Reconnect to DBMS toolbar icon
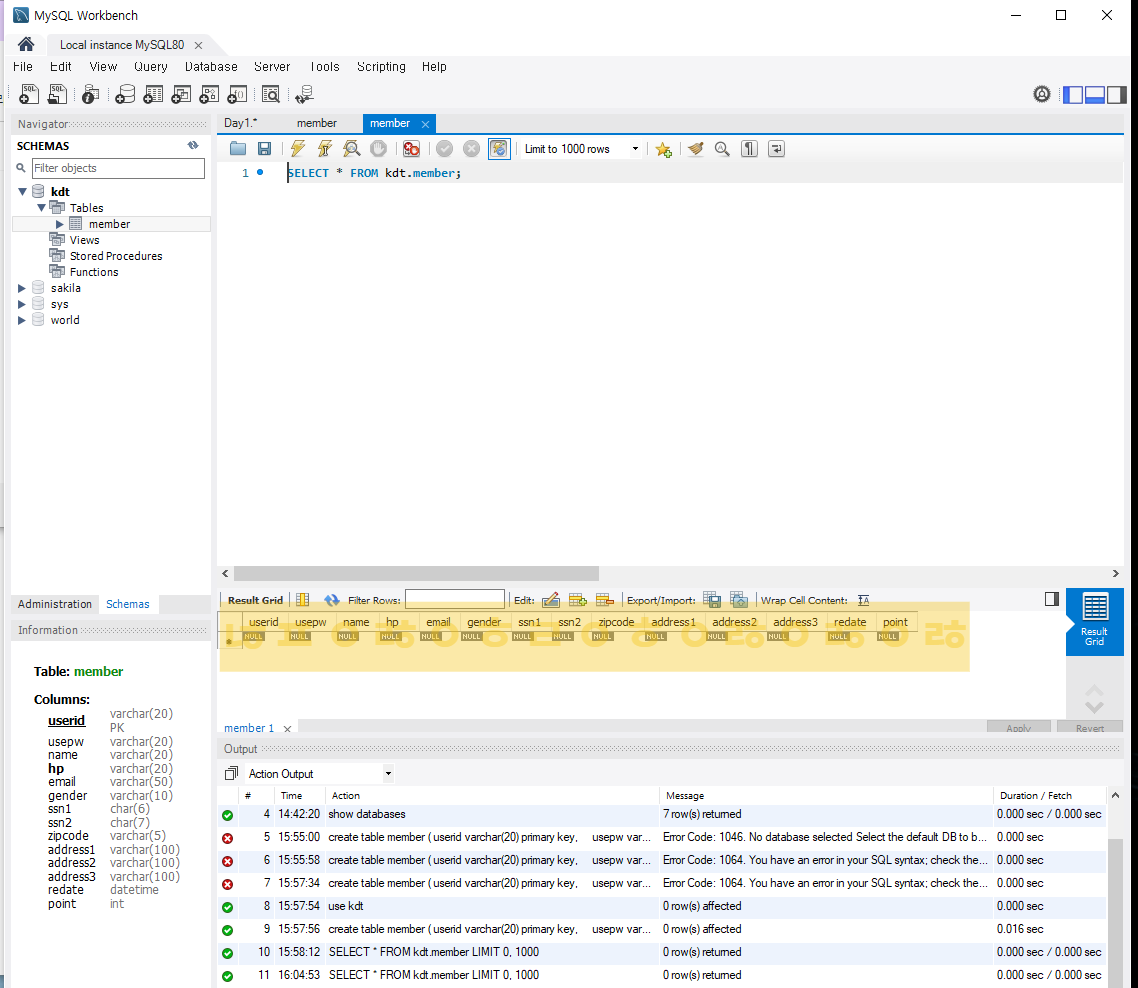Image resolution: width=1138 pixels, height=988 pixels. pyautogui.click(x=305, y=94)
